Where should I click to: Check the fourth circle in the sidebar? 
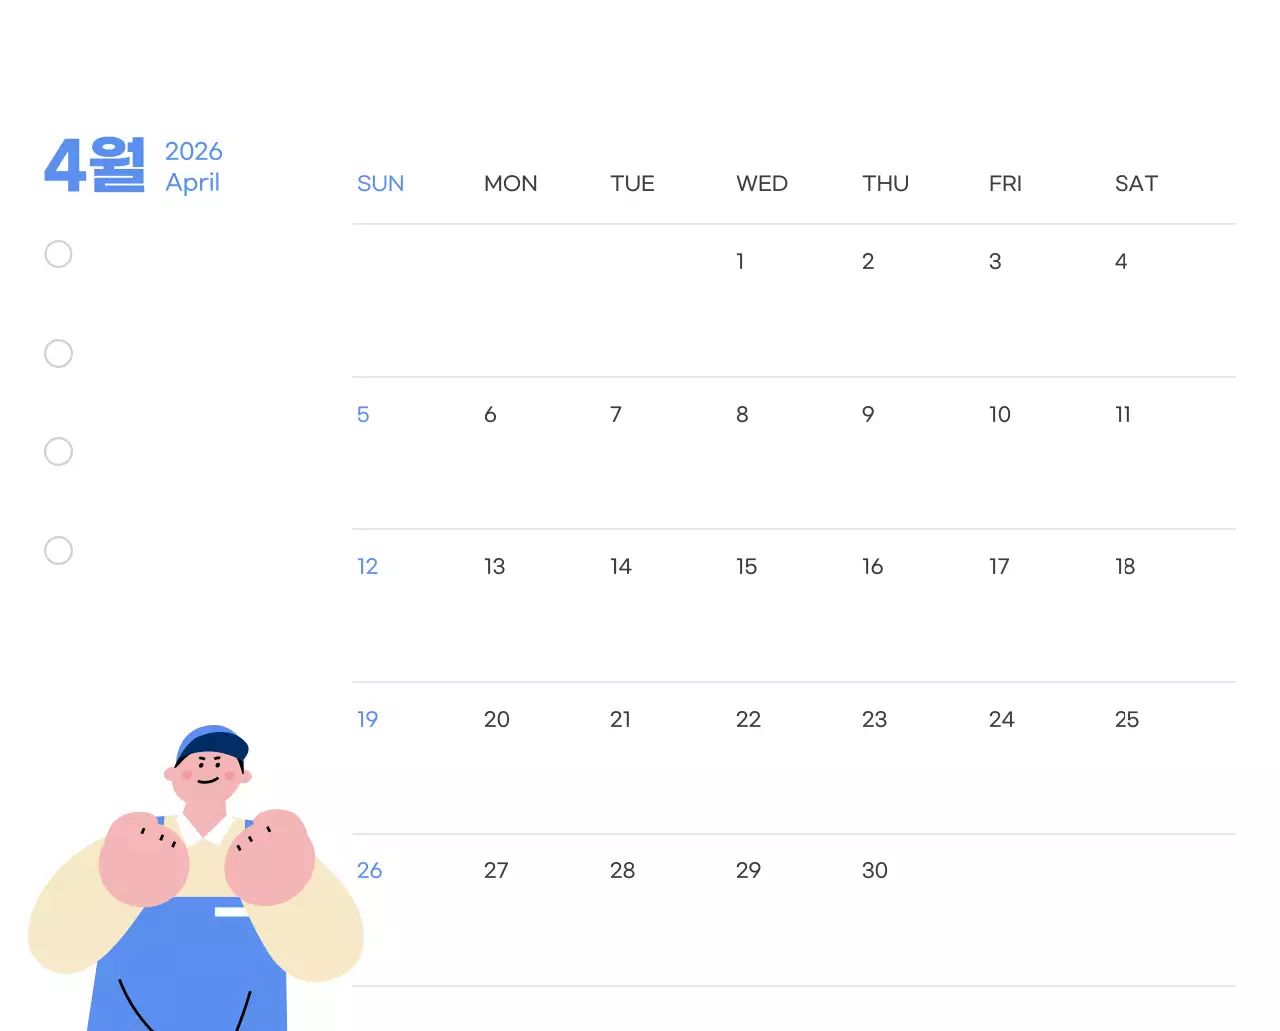click(58, 550)
